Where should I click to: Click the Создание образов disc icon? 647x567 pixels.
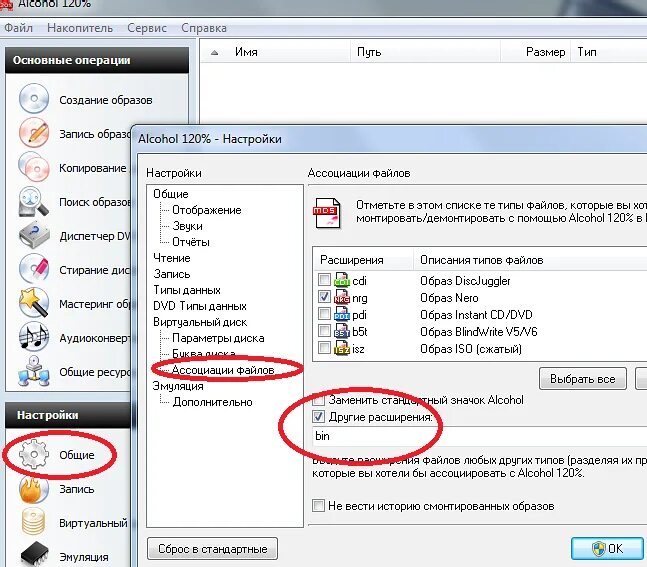pyautogui.click(x=34, y=98)
